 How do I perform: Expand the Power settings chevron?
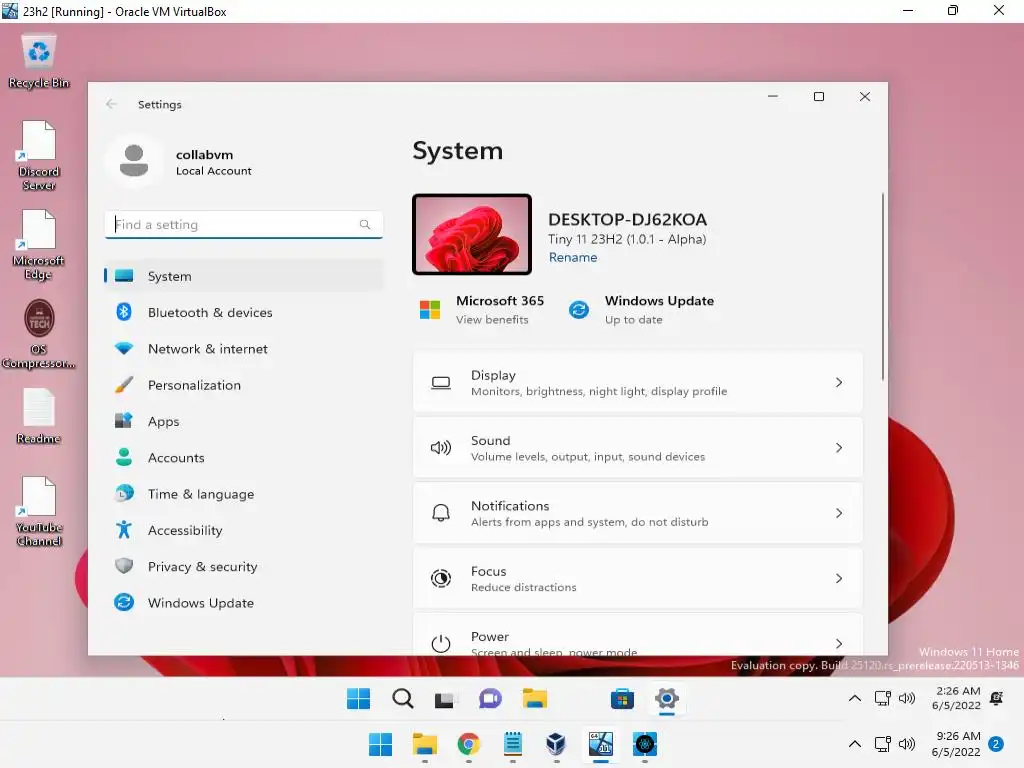click(x=839, y=644)
